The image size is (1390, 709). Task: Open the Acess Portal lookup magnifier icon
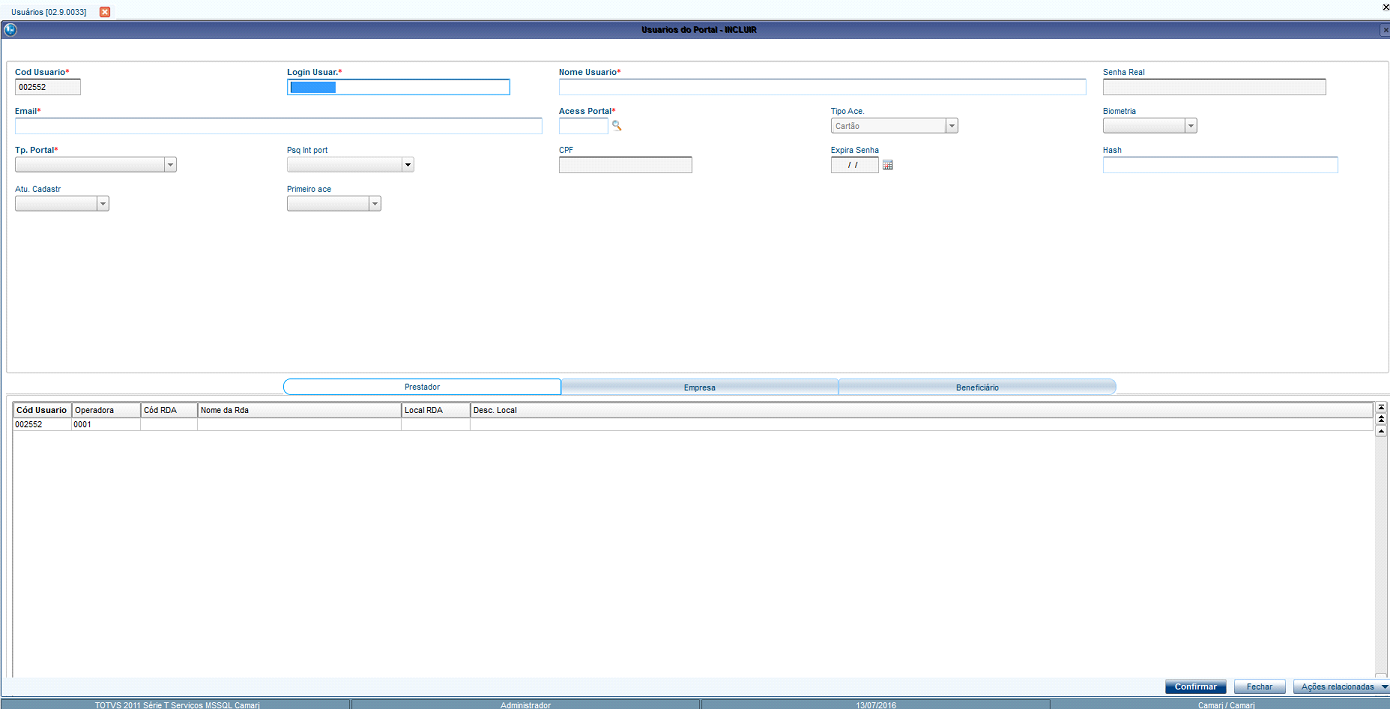point(617,126)
